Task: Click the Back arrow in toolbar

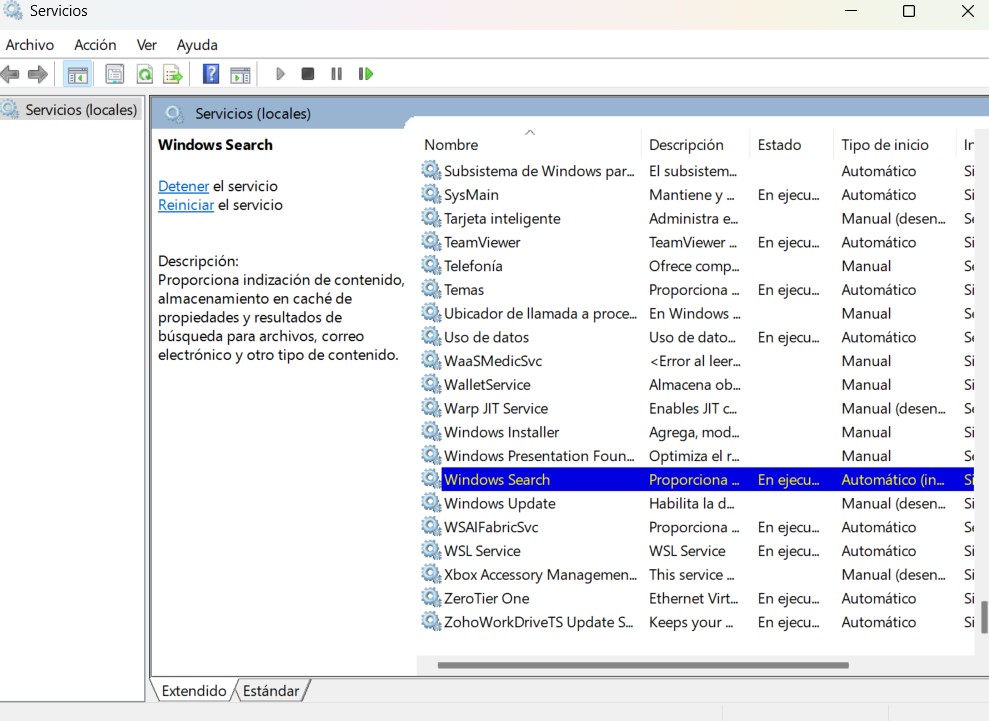Action: [10, 74]
